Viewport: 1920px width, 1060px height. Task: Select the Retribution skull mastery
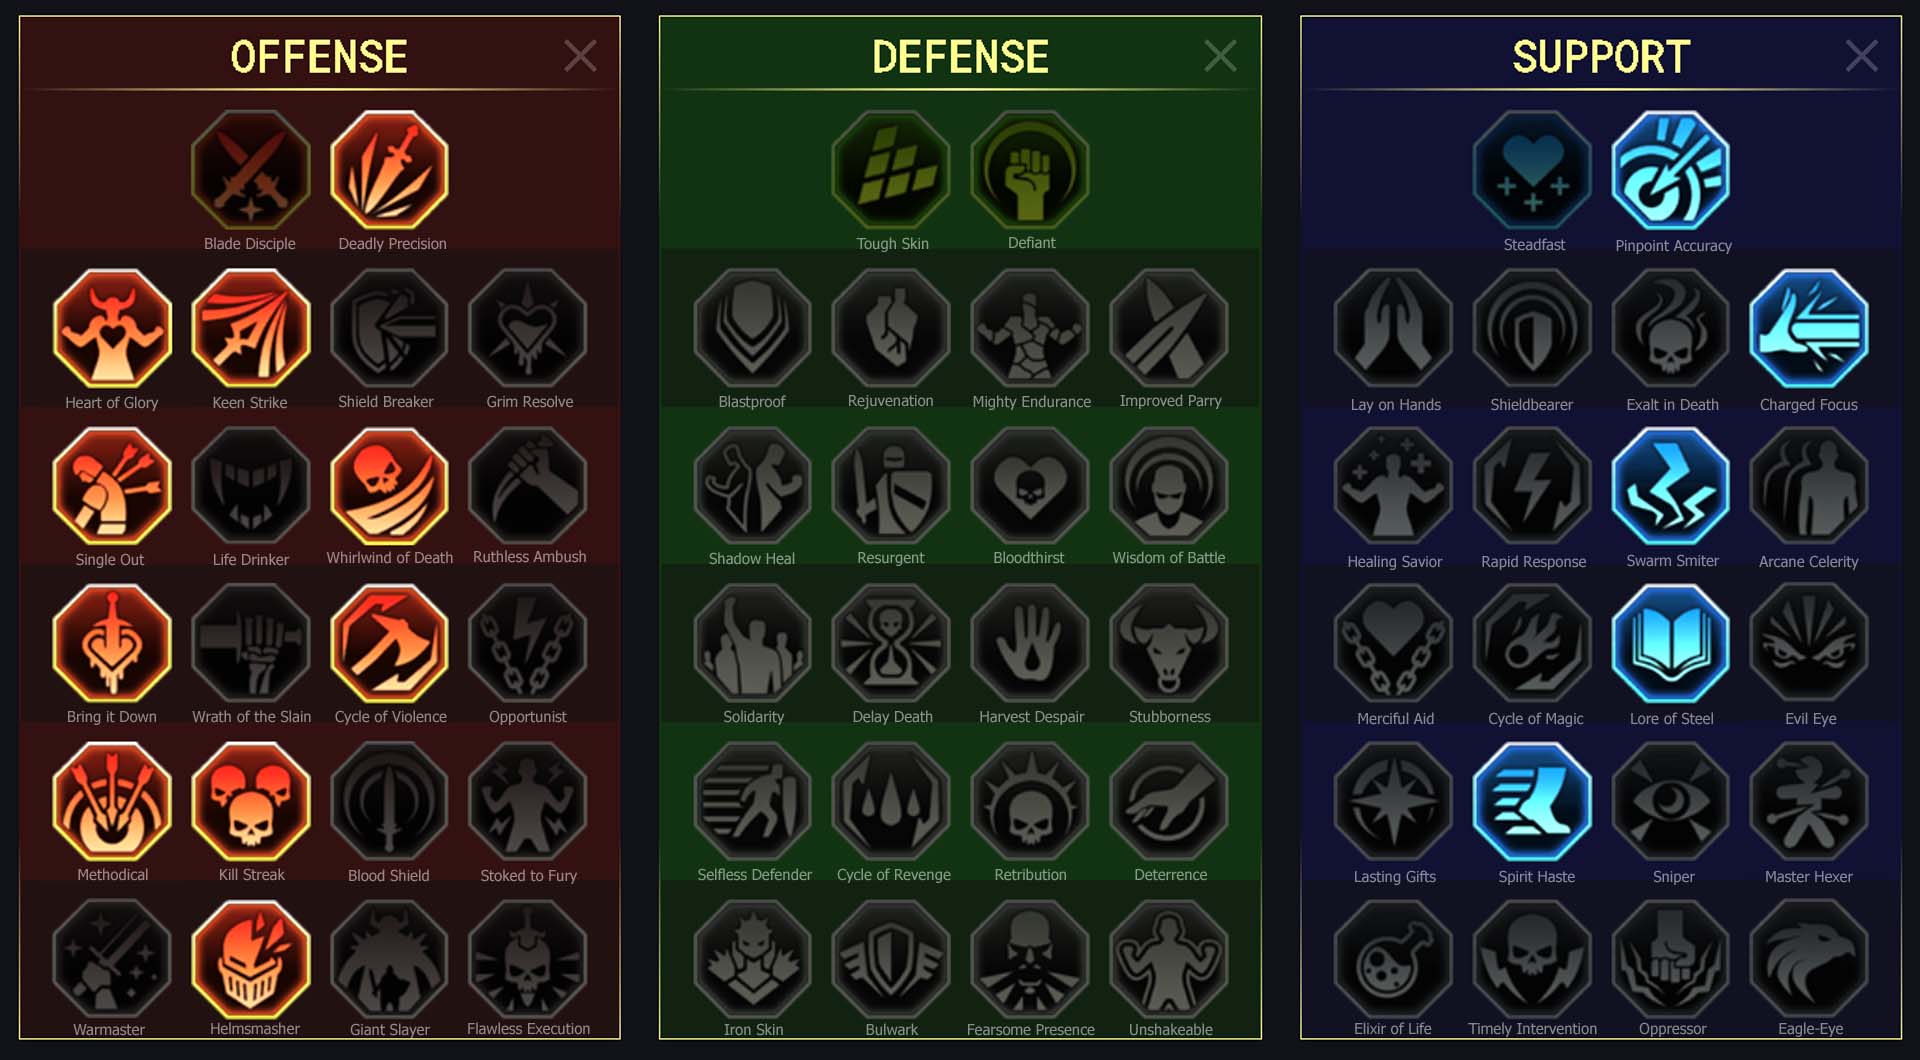(1030, 802)
